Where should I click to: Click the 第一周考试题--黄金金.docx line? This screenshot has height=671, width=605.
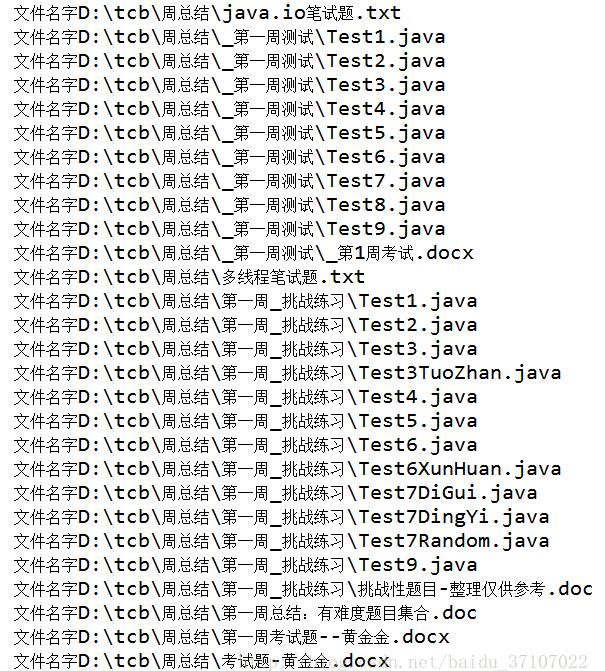[231, 636]
